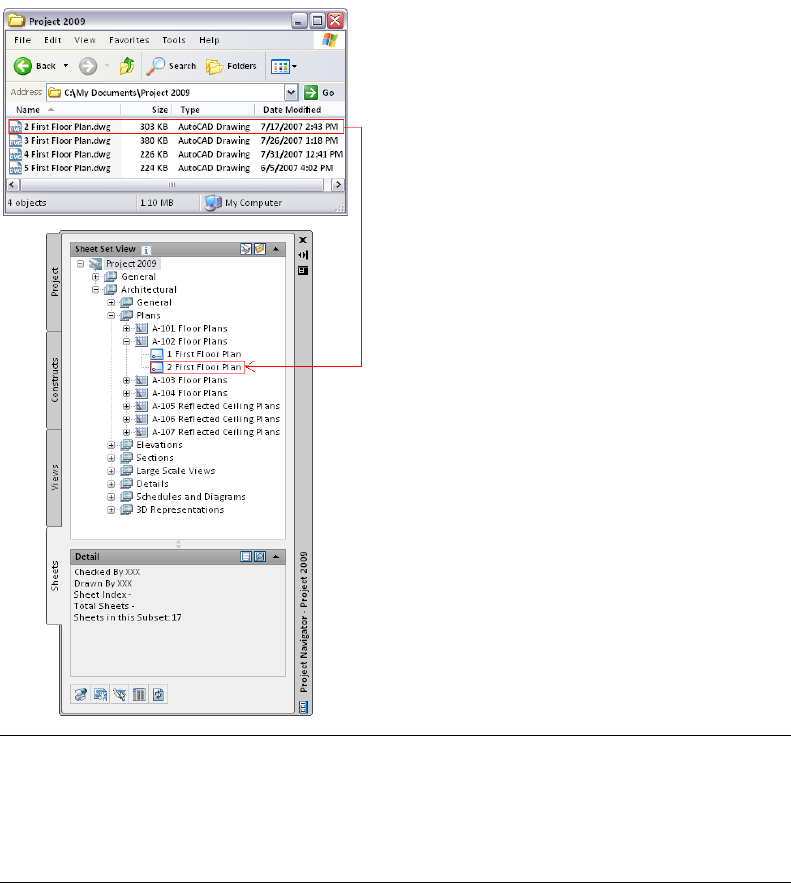Close the Project Navigator palette

303,240
